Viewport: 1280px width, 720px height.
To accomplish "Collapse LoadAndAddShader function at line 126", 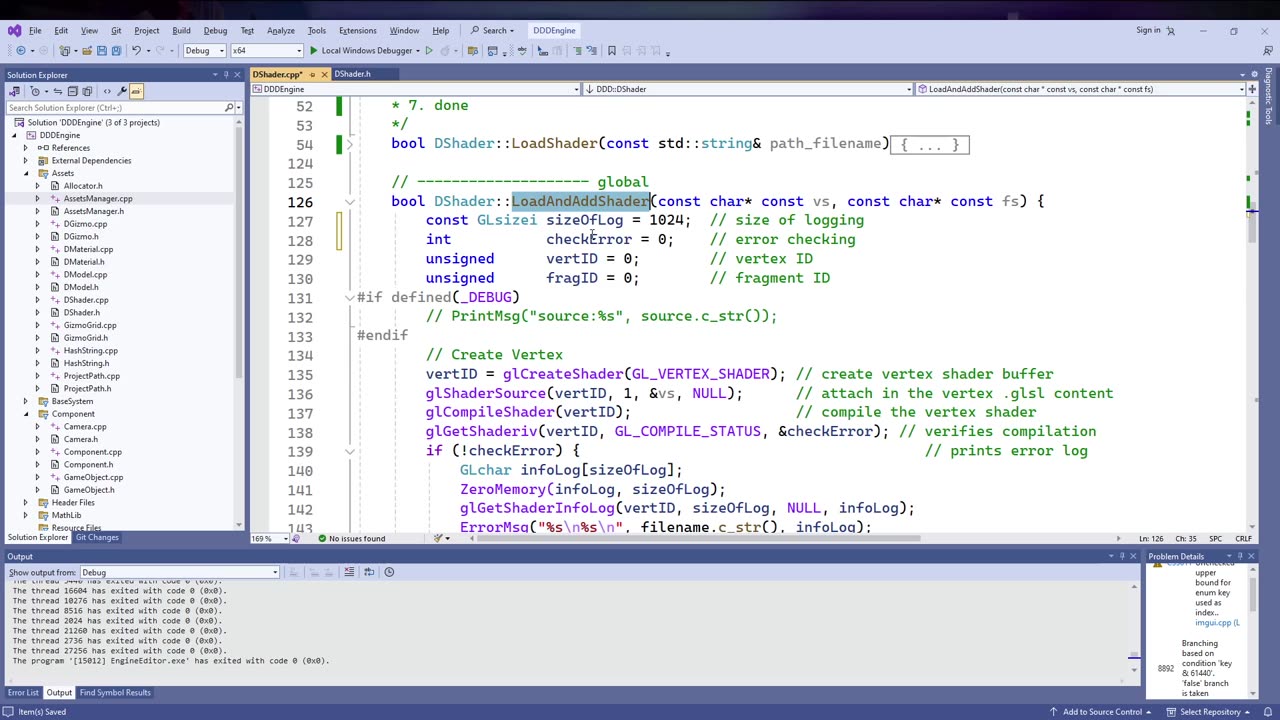I will click(349, 202).
